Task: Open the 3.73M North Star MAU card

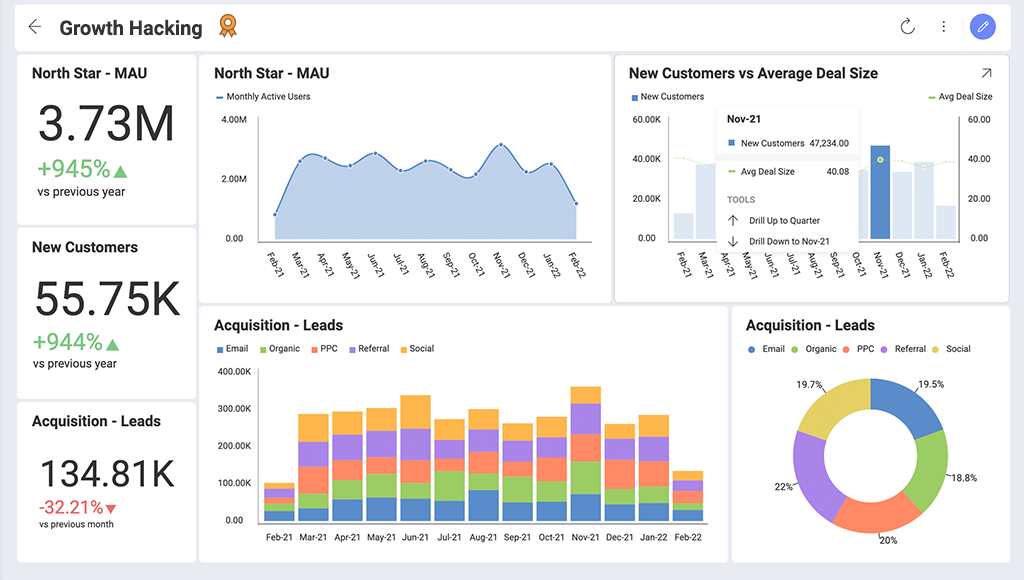Action: (x=106, y=137)
